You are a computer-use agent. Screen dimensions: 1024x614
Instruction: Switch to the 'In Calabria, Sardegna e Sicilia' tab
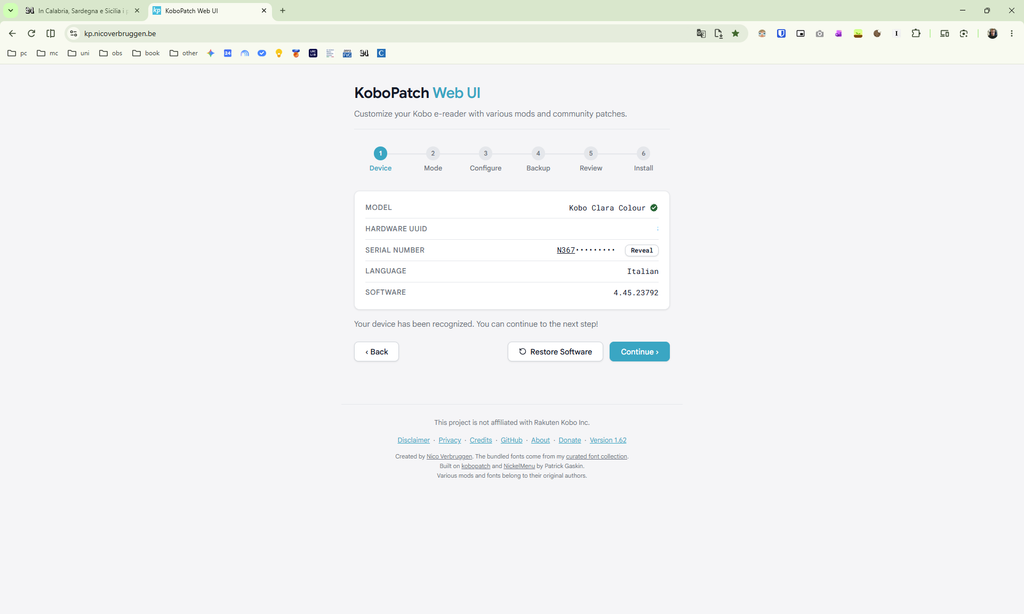point(82,10)
